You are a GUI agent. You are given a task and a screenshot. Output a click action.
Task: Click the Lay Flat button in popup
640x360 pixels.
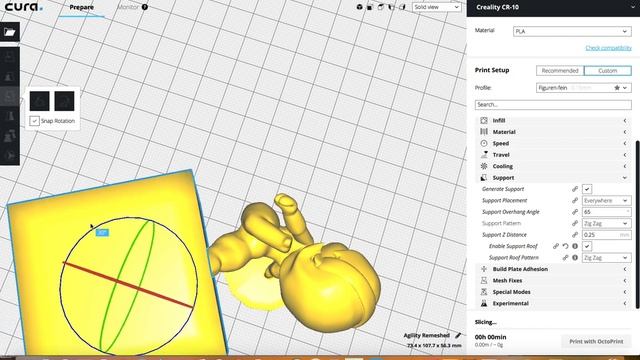point(64,101)
